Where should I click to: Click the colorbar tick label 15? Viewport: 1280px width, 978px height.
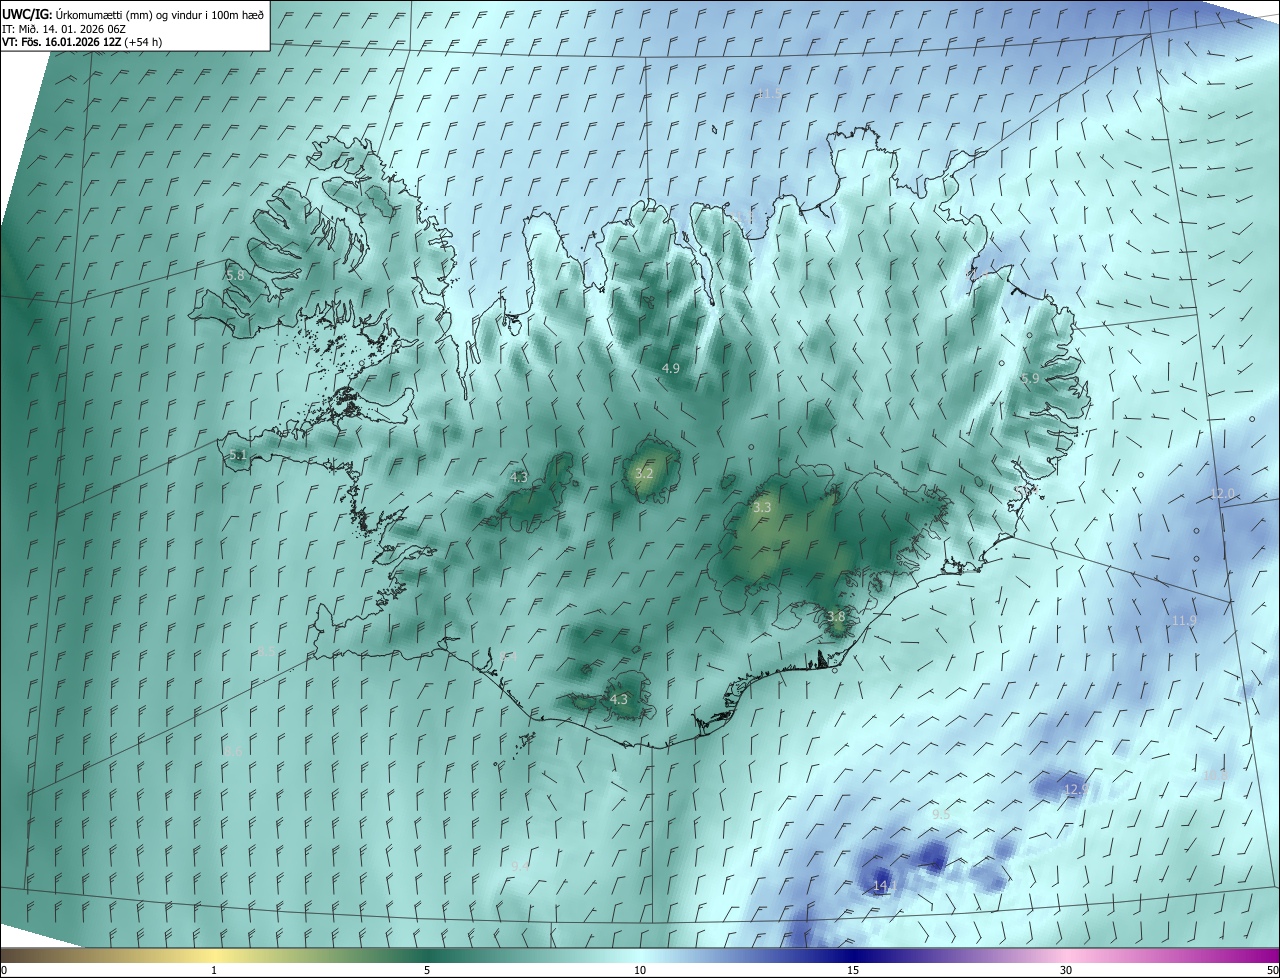pyautogui.click(x=853, y=970)
